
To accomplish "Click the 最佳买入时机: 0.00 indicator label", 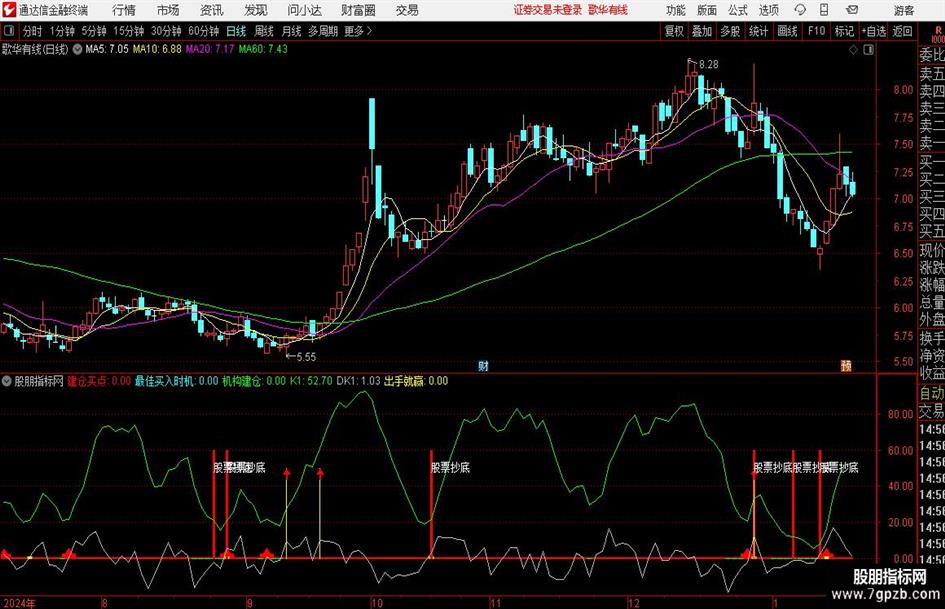I will pos(177,381).
